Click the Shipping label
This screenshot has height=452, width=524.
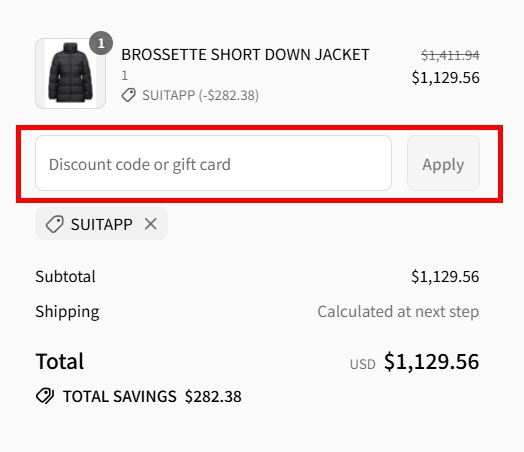[68, 312]
